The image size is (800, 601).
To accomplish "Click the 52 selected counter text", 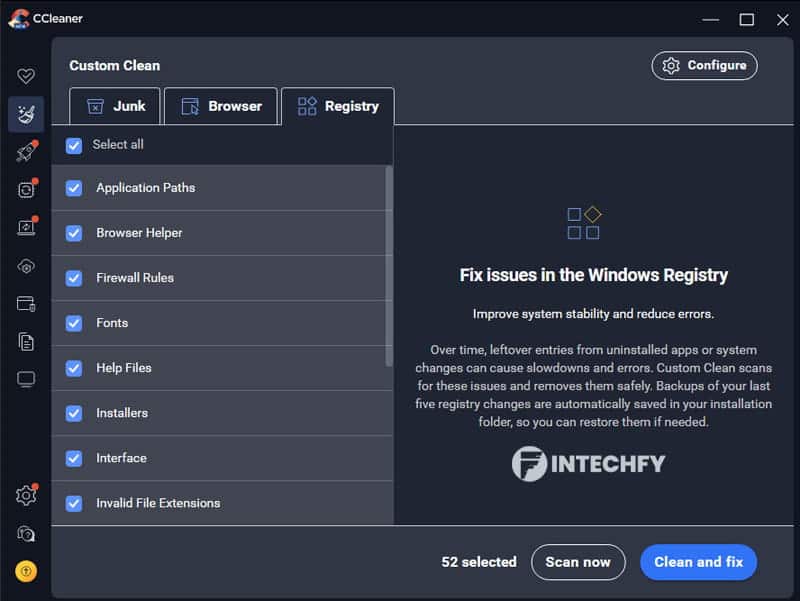I will [479, 562].
